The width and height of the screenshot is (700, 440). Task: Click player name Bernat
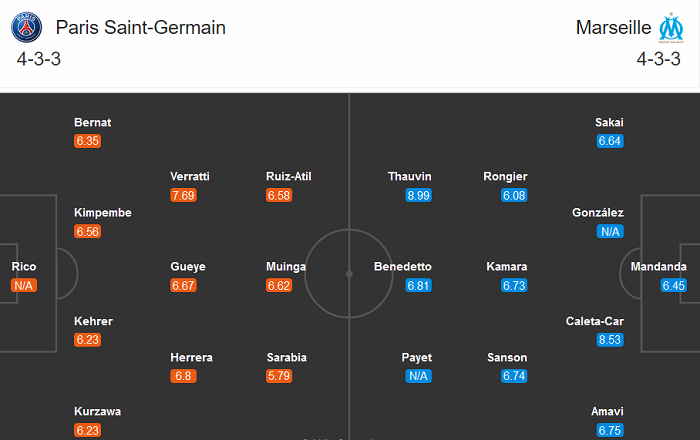click(x=93, y=123)
